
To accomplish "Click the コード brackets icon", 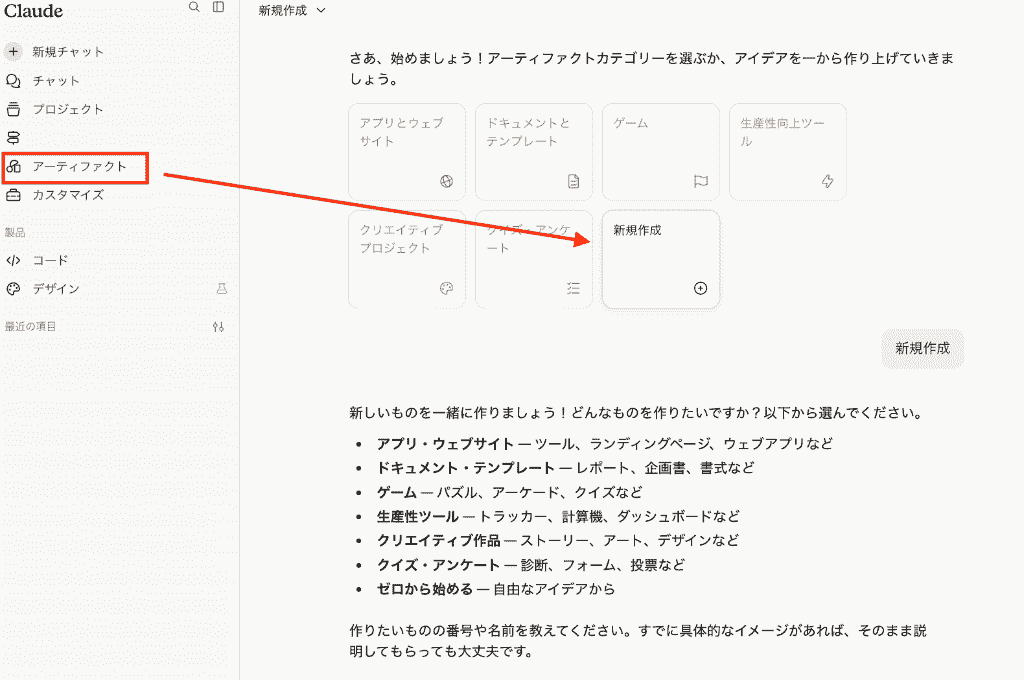I will coord(13,260).
